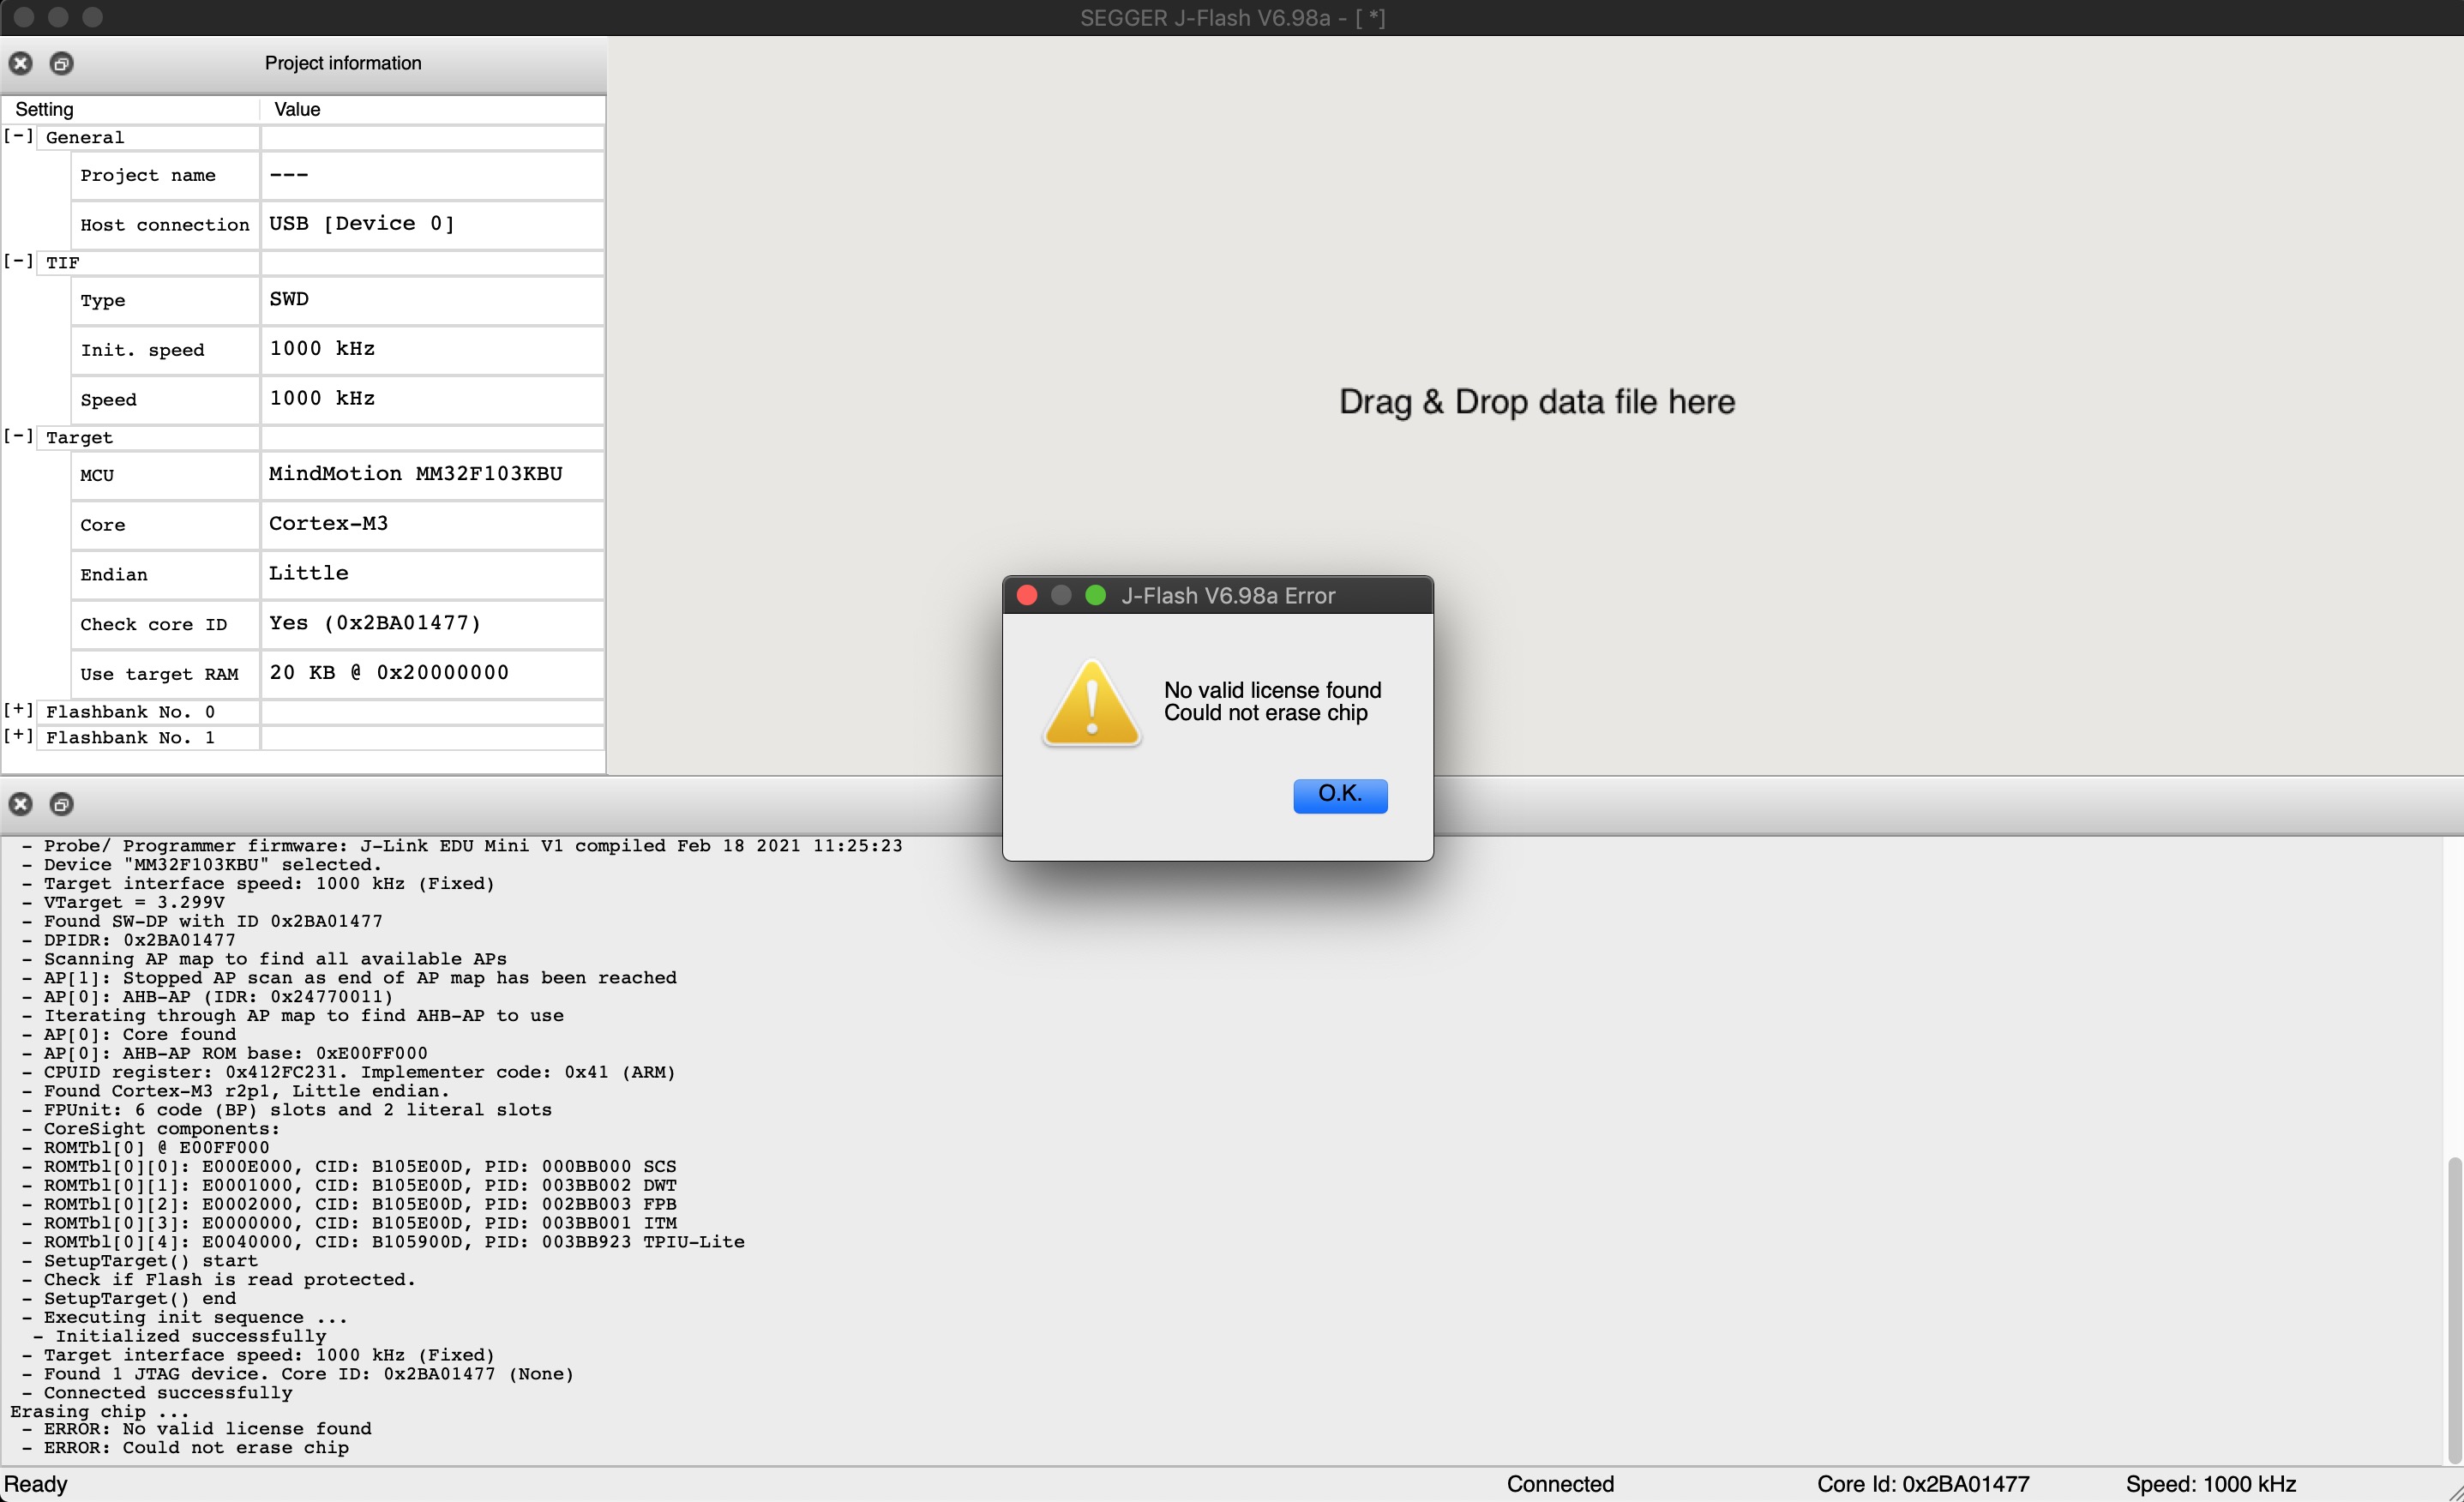Click the 'ERROR: No valid license found' log line
This screenshot has width=2464, height=1502.
(x=196, y=1428)
